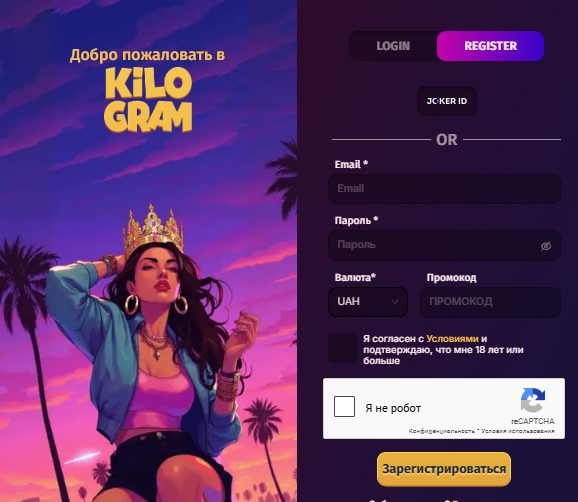Click the KILO GRAM logo

pyautogui.click(x=148, y=100)
